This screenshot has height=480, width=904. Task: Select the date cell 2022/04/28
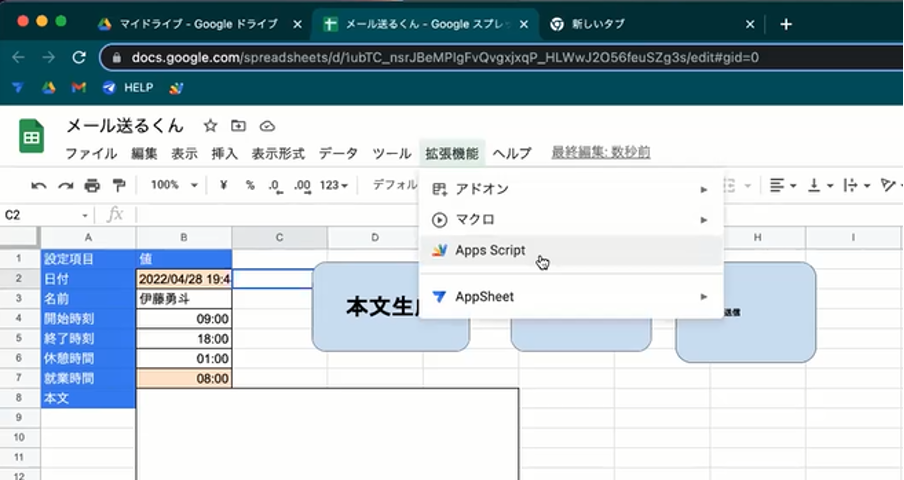coord(184,279)
